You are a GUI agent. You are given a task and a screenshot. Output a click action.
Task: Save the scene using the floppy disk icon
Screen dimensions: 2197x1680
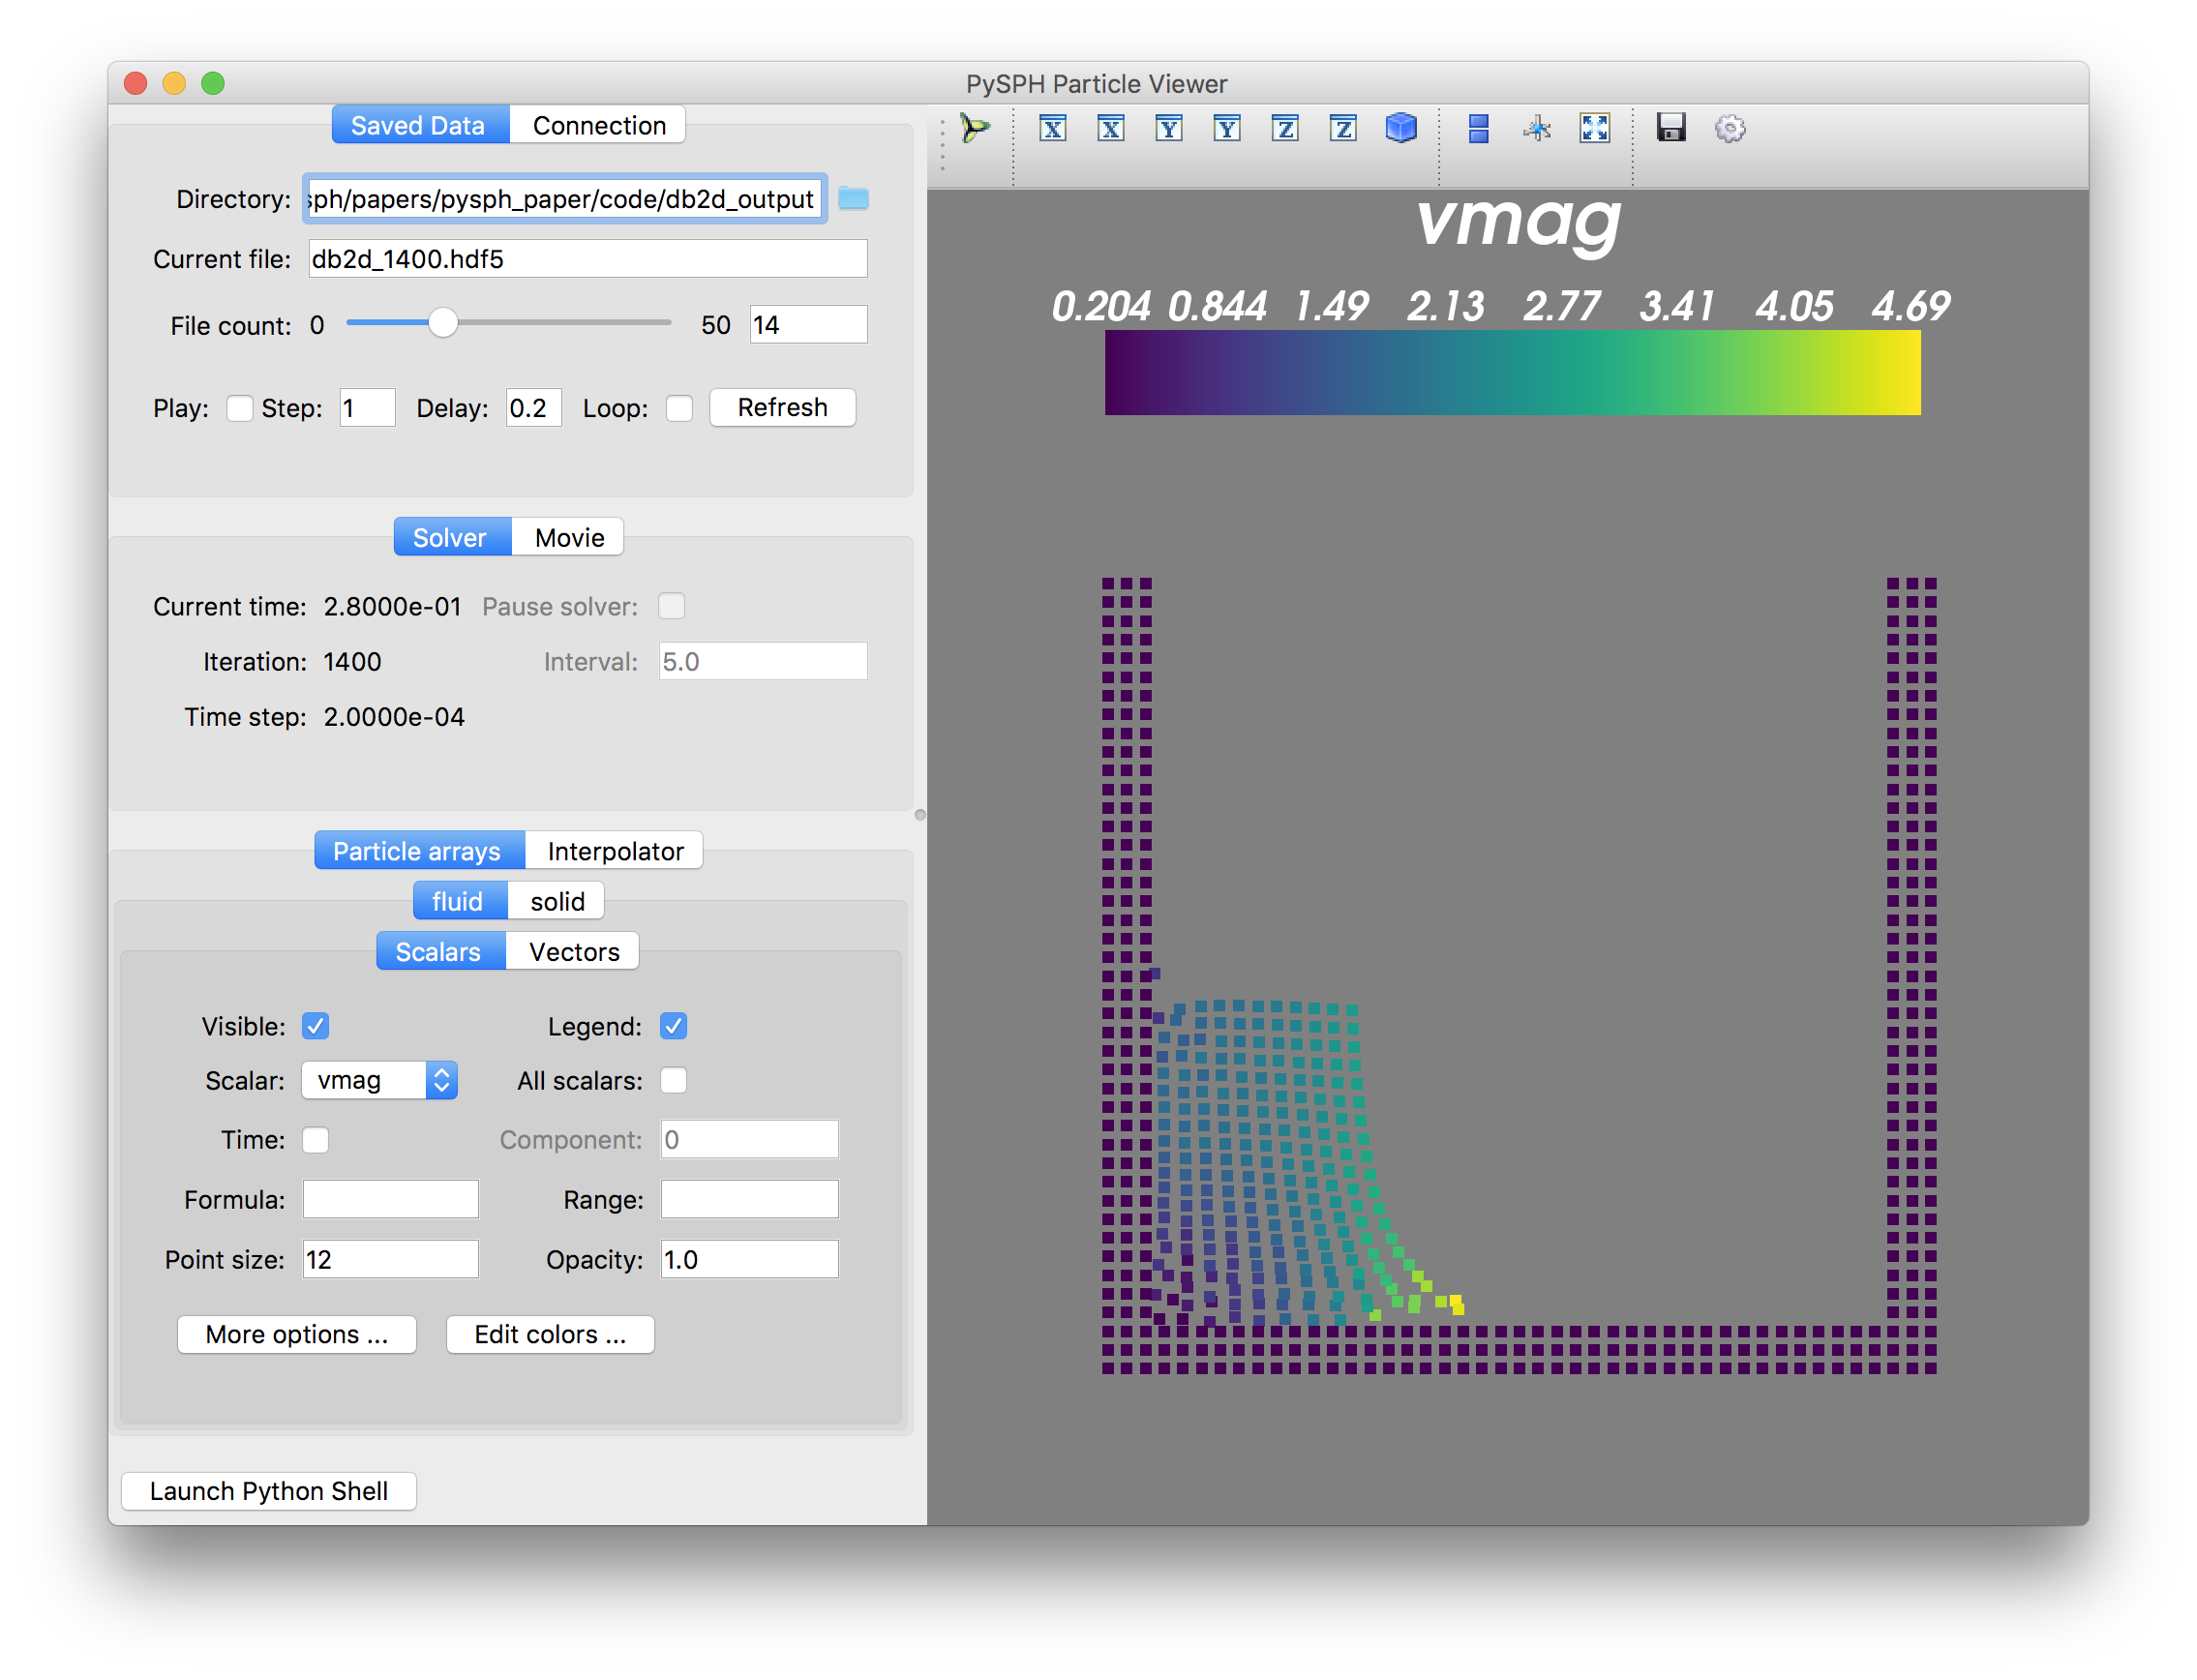[x=1672, y=128]
